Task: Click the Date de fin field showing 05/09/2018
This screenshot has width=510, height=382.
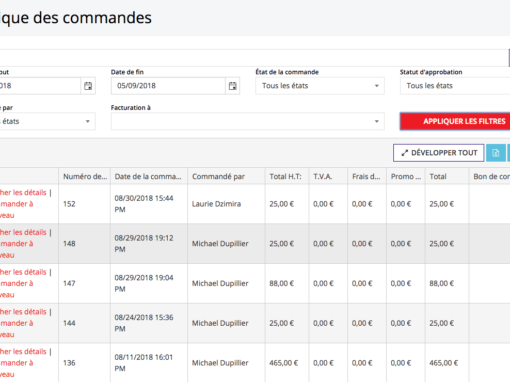Action: [168, 86]
